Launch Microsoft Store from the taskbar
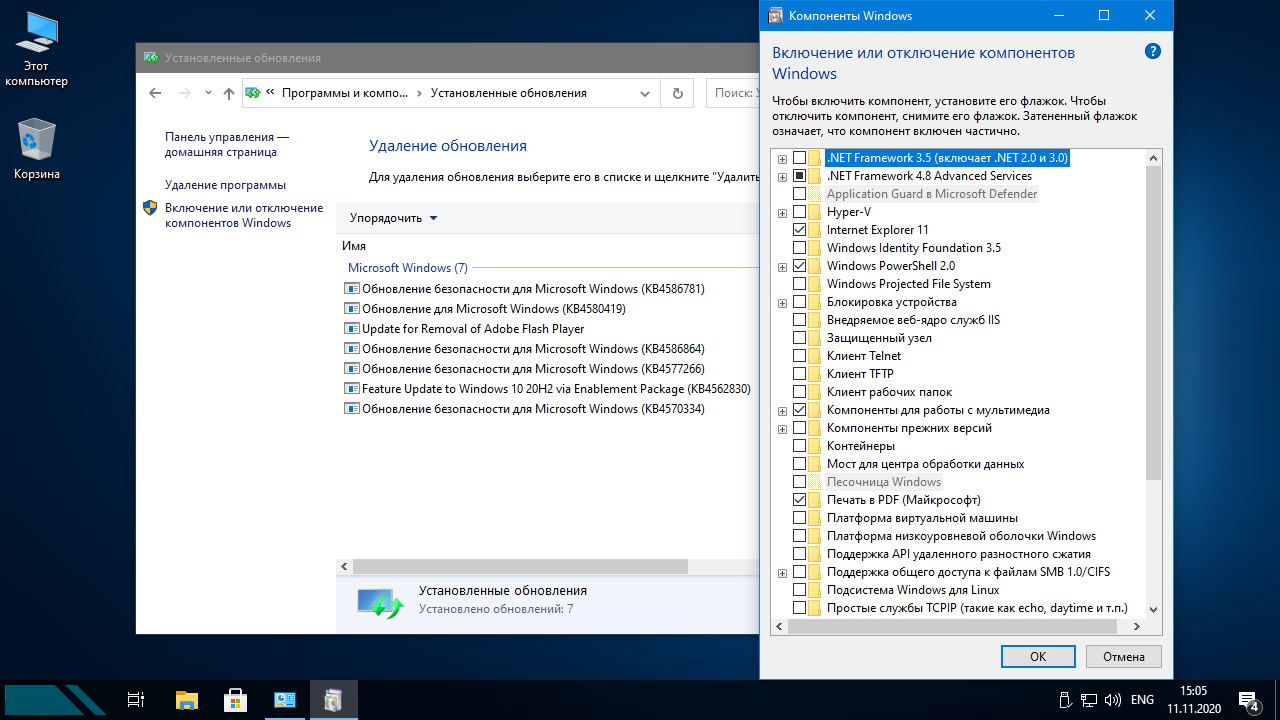 pyautogui.click(x=235, y=700)
